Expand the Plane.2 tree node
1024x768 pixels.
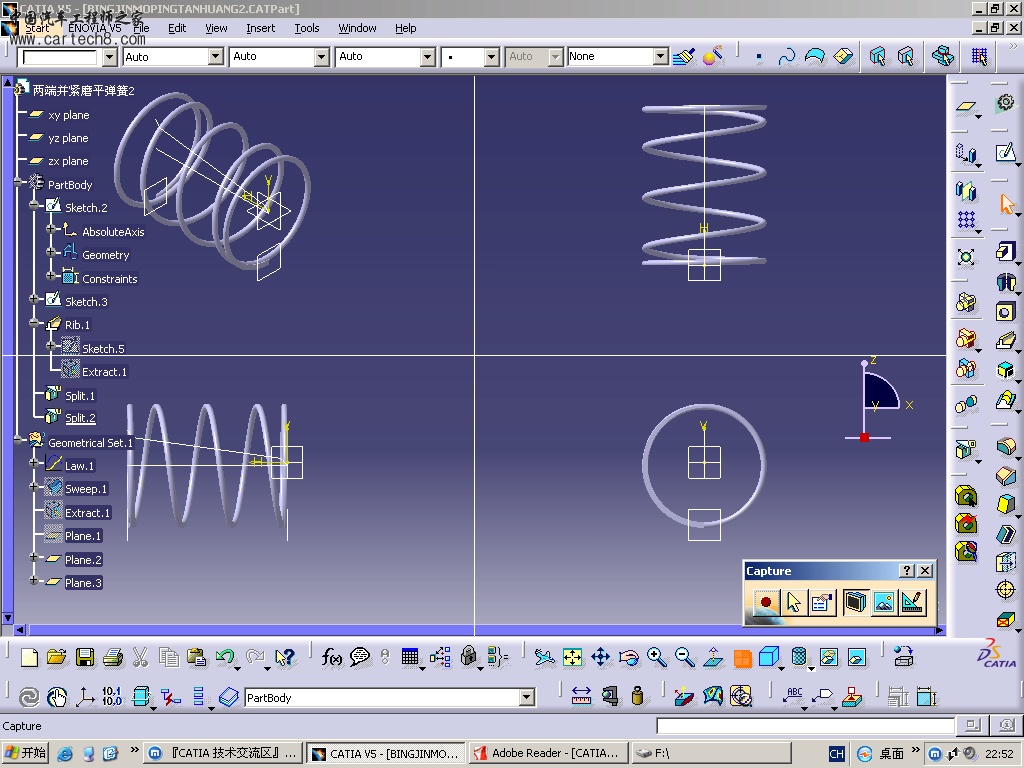[34, 557]
